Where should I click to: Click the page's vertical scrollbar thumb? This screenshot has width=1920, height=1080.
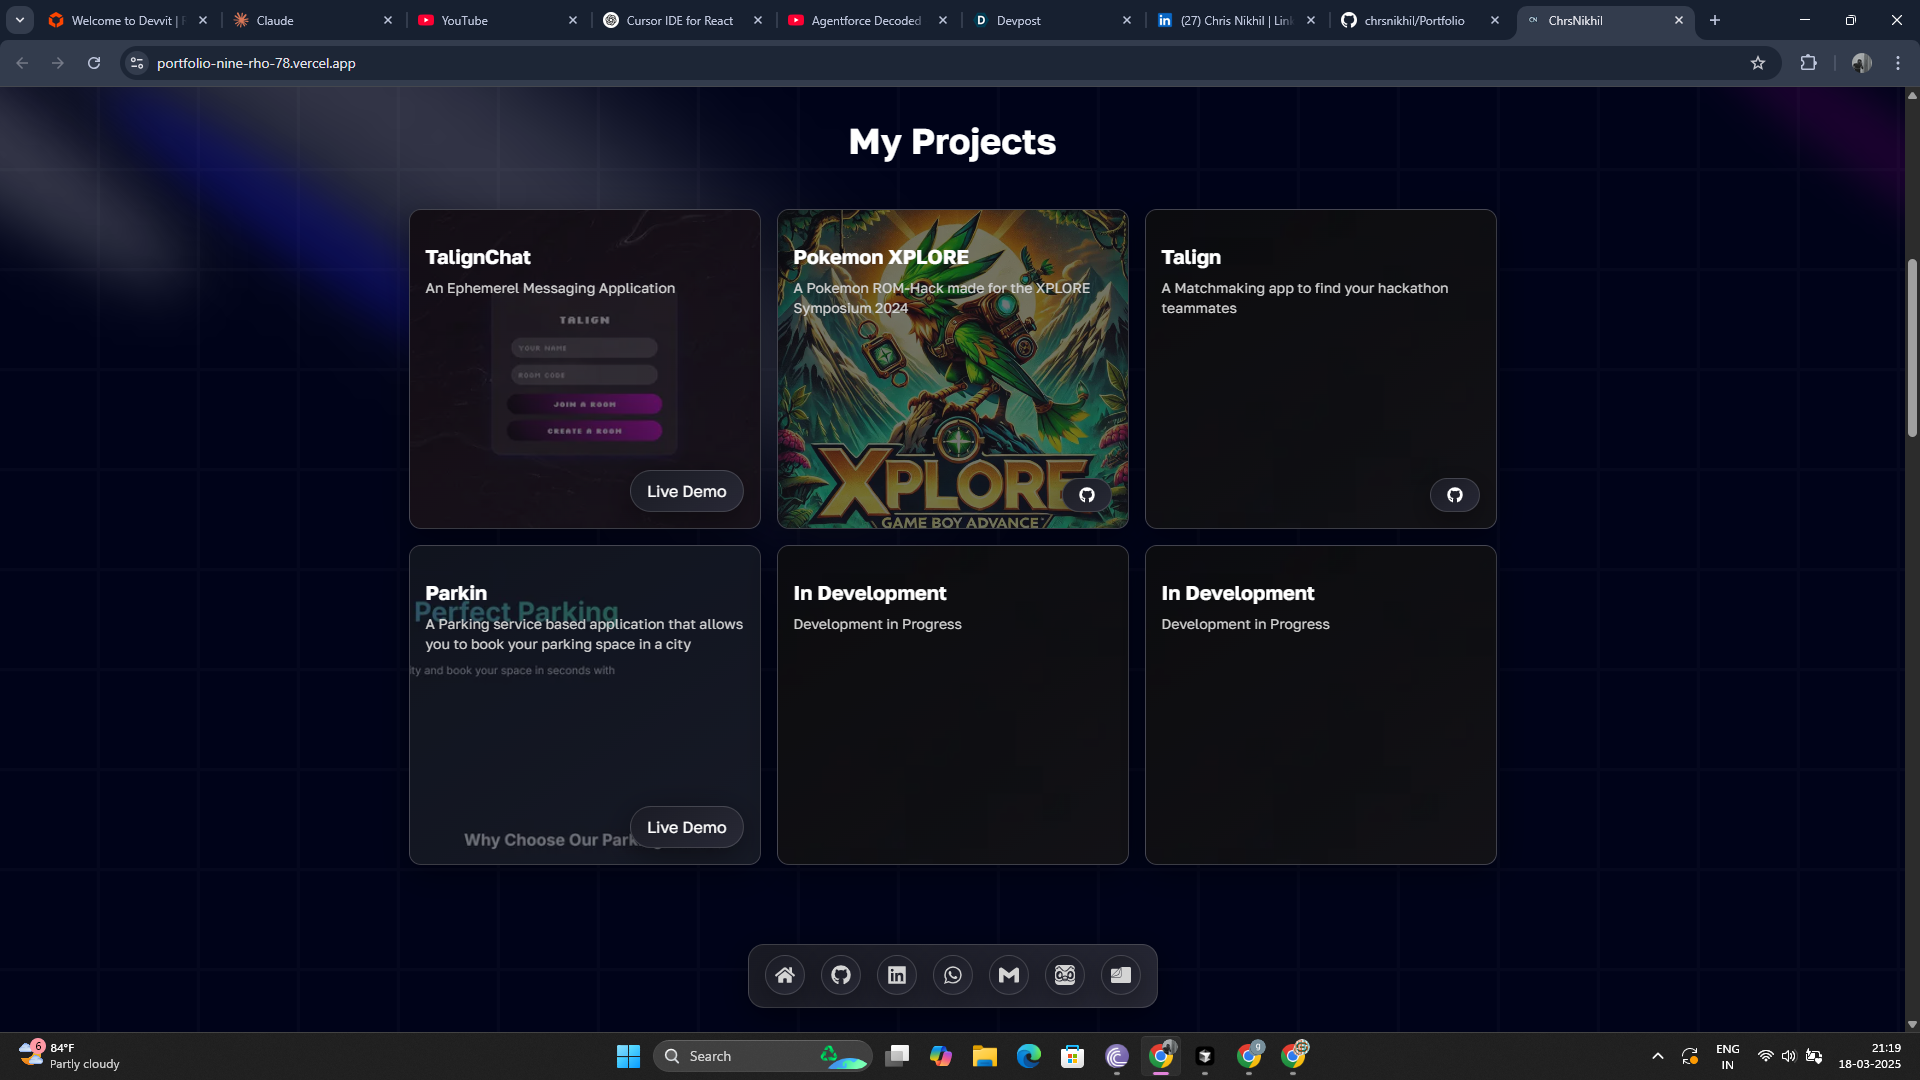(1912, 347)
